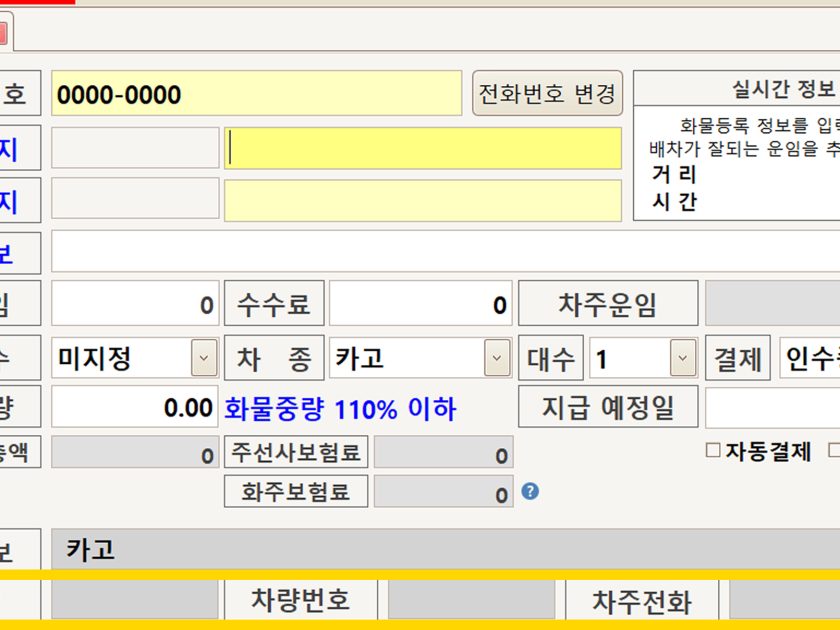
Task: Focus the upper yellow address input field
Action: [x=422, y=148]
